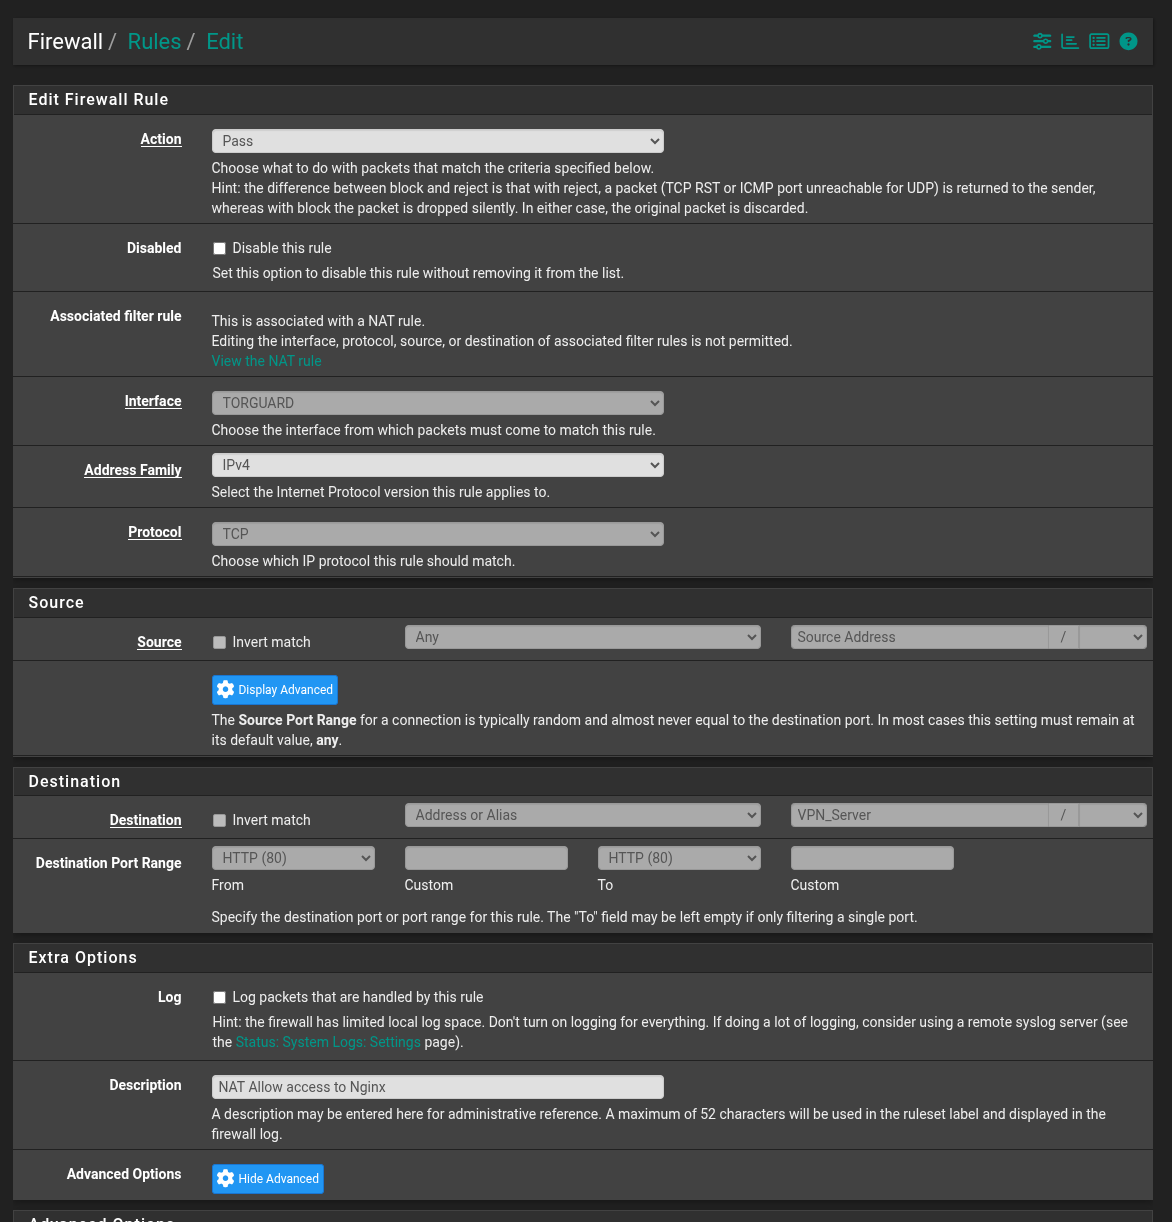Open the help question mark icon
1172x1222 pixels.
coord(1128,42)
